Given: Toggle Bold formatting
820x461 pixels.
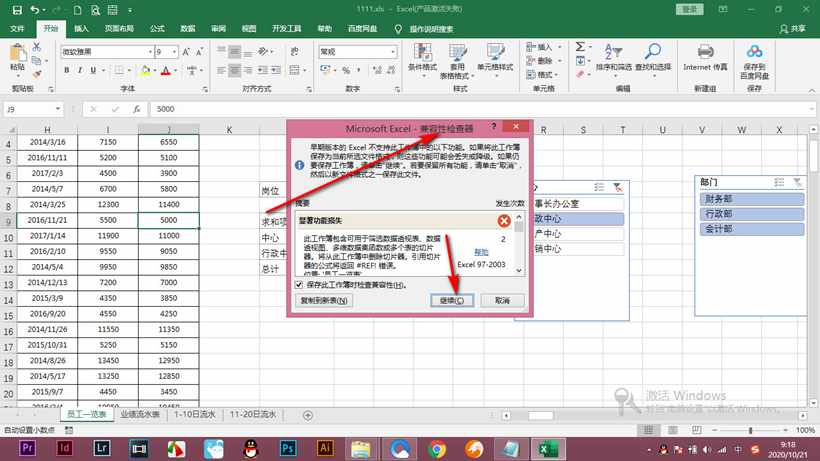Looking at the screenshot, I should (66, 70).
